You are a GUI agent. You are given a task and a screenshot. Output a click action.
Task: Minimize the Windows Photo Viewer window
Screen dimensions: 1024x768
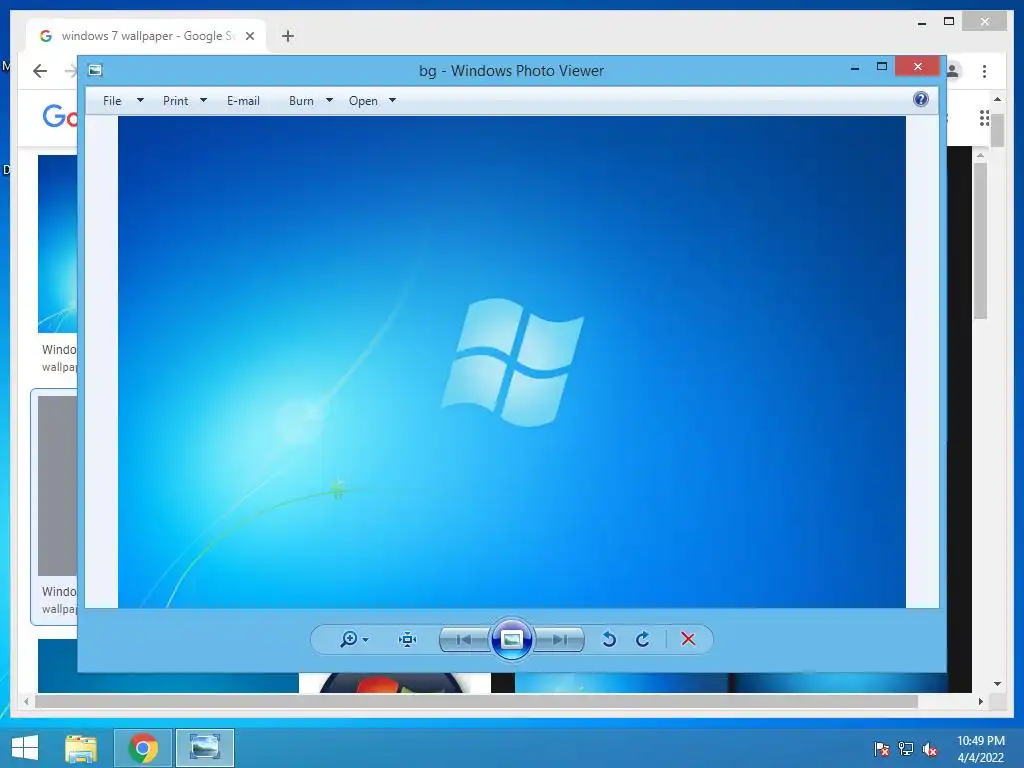tap(855, 67)
